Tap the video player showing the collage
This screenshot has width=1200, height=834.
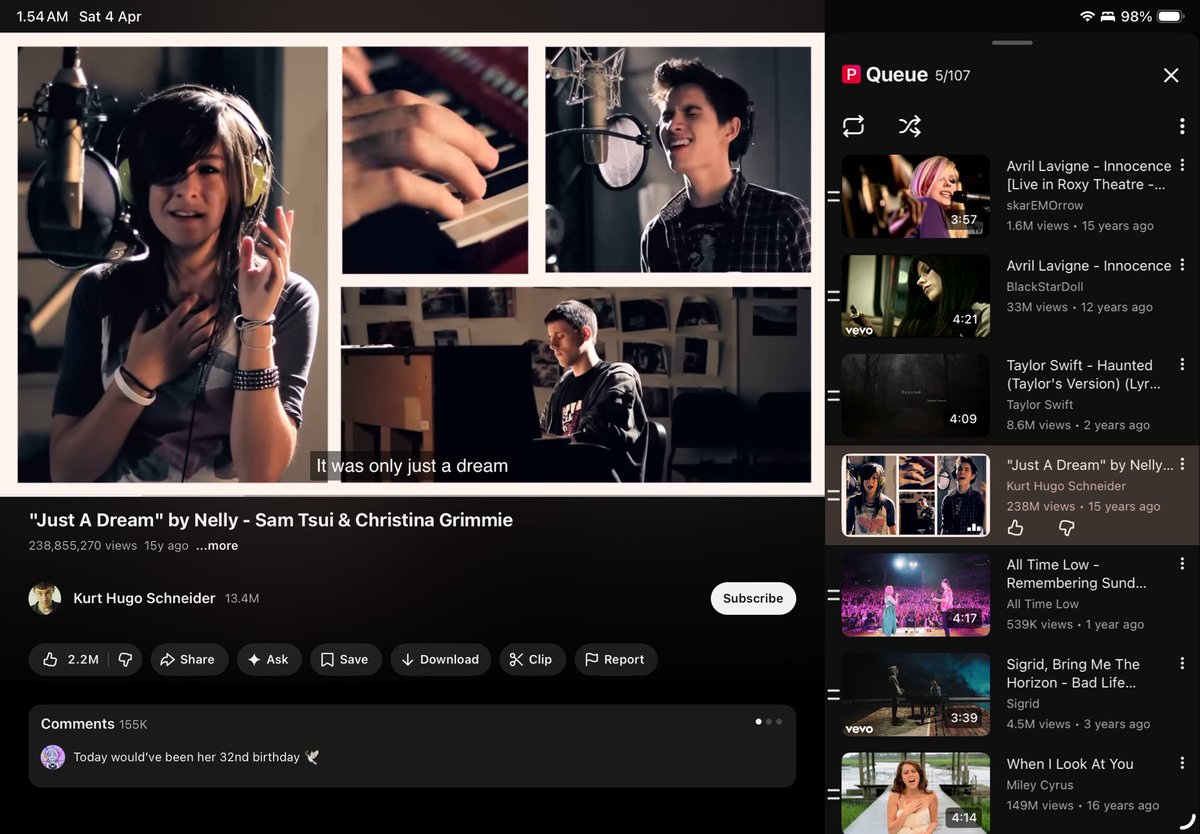[x=412, y=264]
